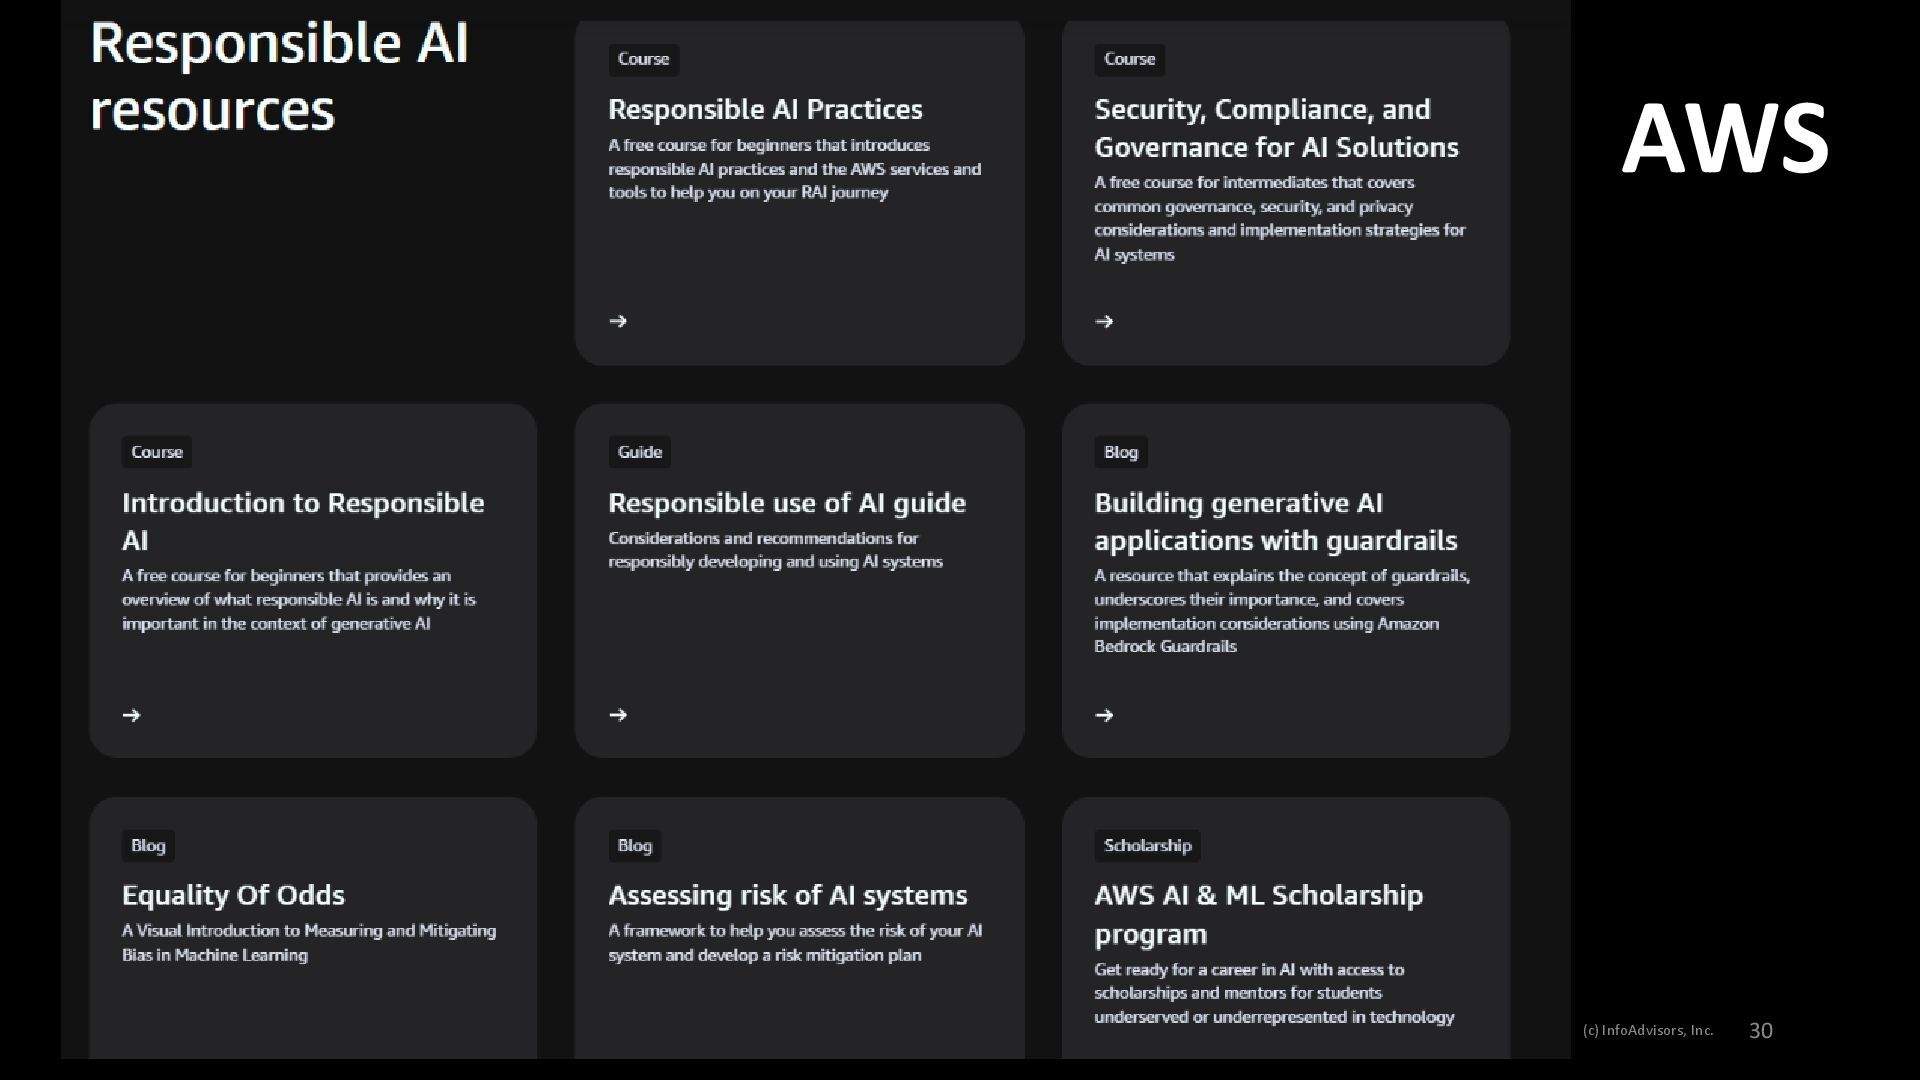
Task: Click the Scholarship tag label
Action: tap(1147, 846)
